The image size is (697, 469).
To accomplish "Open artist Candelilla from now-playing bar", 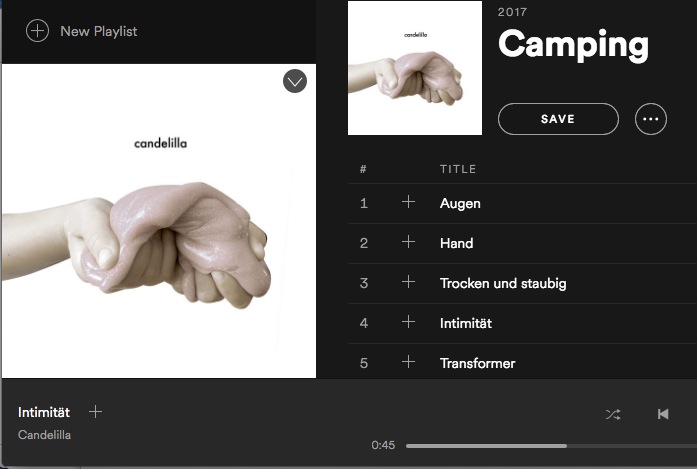I will coord(44,435).
